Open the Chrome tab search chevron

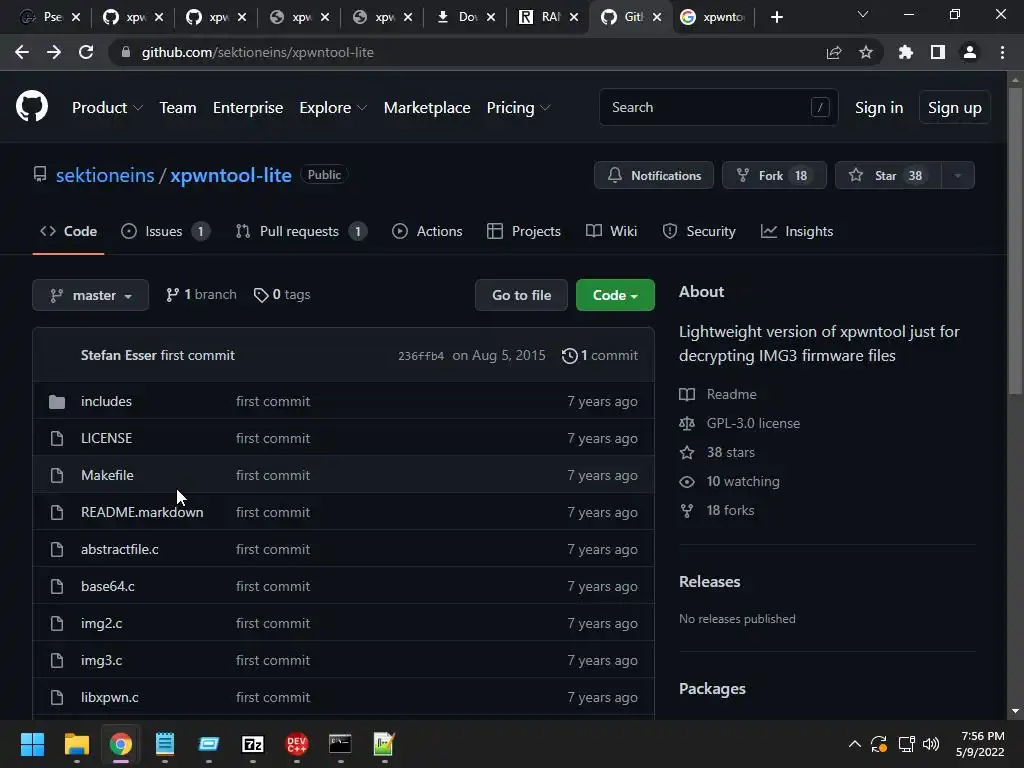pos(863,14)
